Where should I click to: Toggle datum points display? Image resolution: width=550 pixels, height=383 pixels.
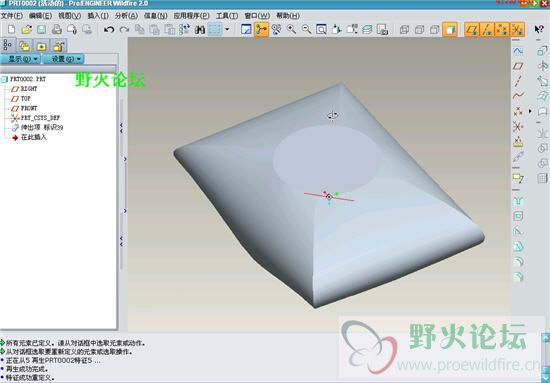502,29
